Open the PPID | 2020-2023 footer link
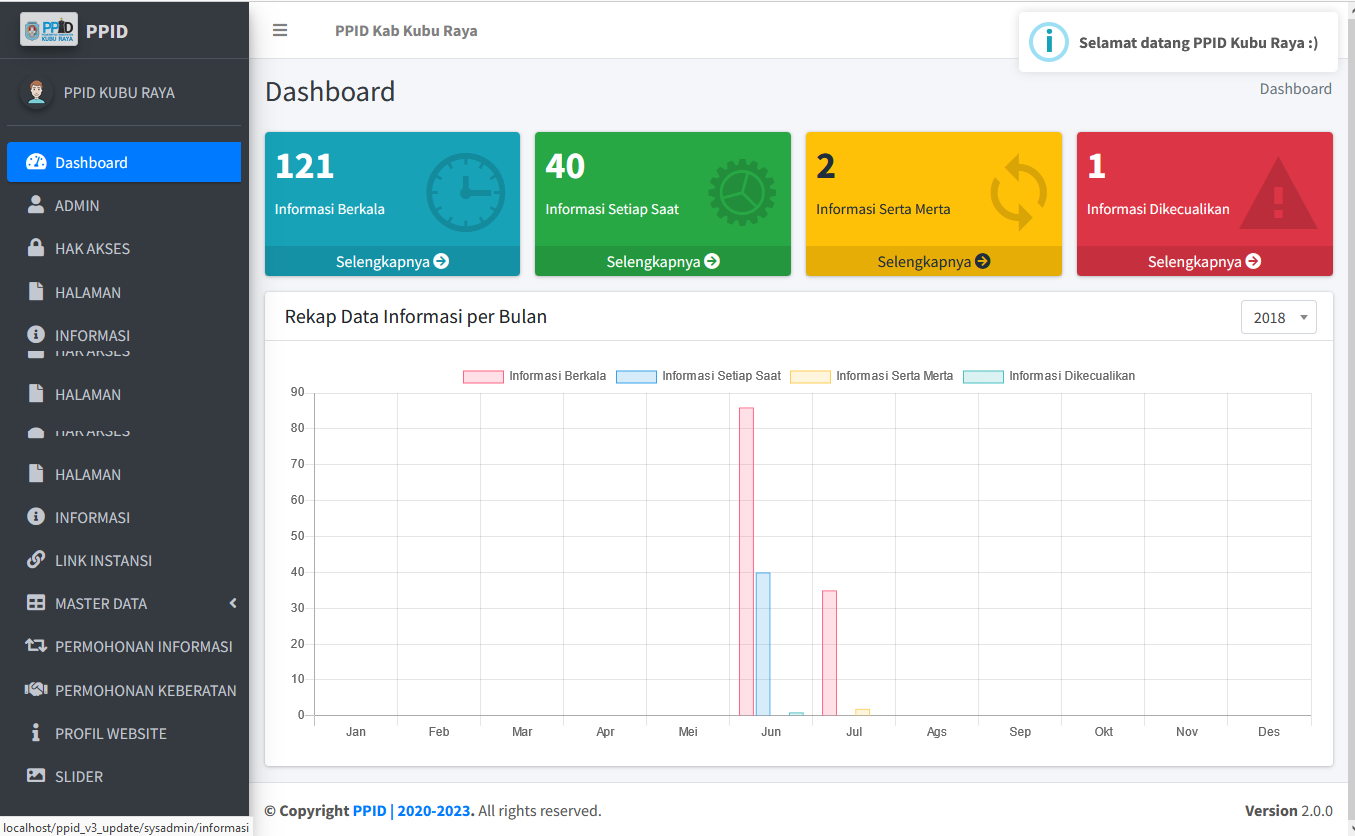Viewport: 1355px width, 836px height. 413,811
